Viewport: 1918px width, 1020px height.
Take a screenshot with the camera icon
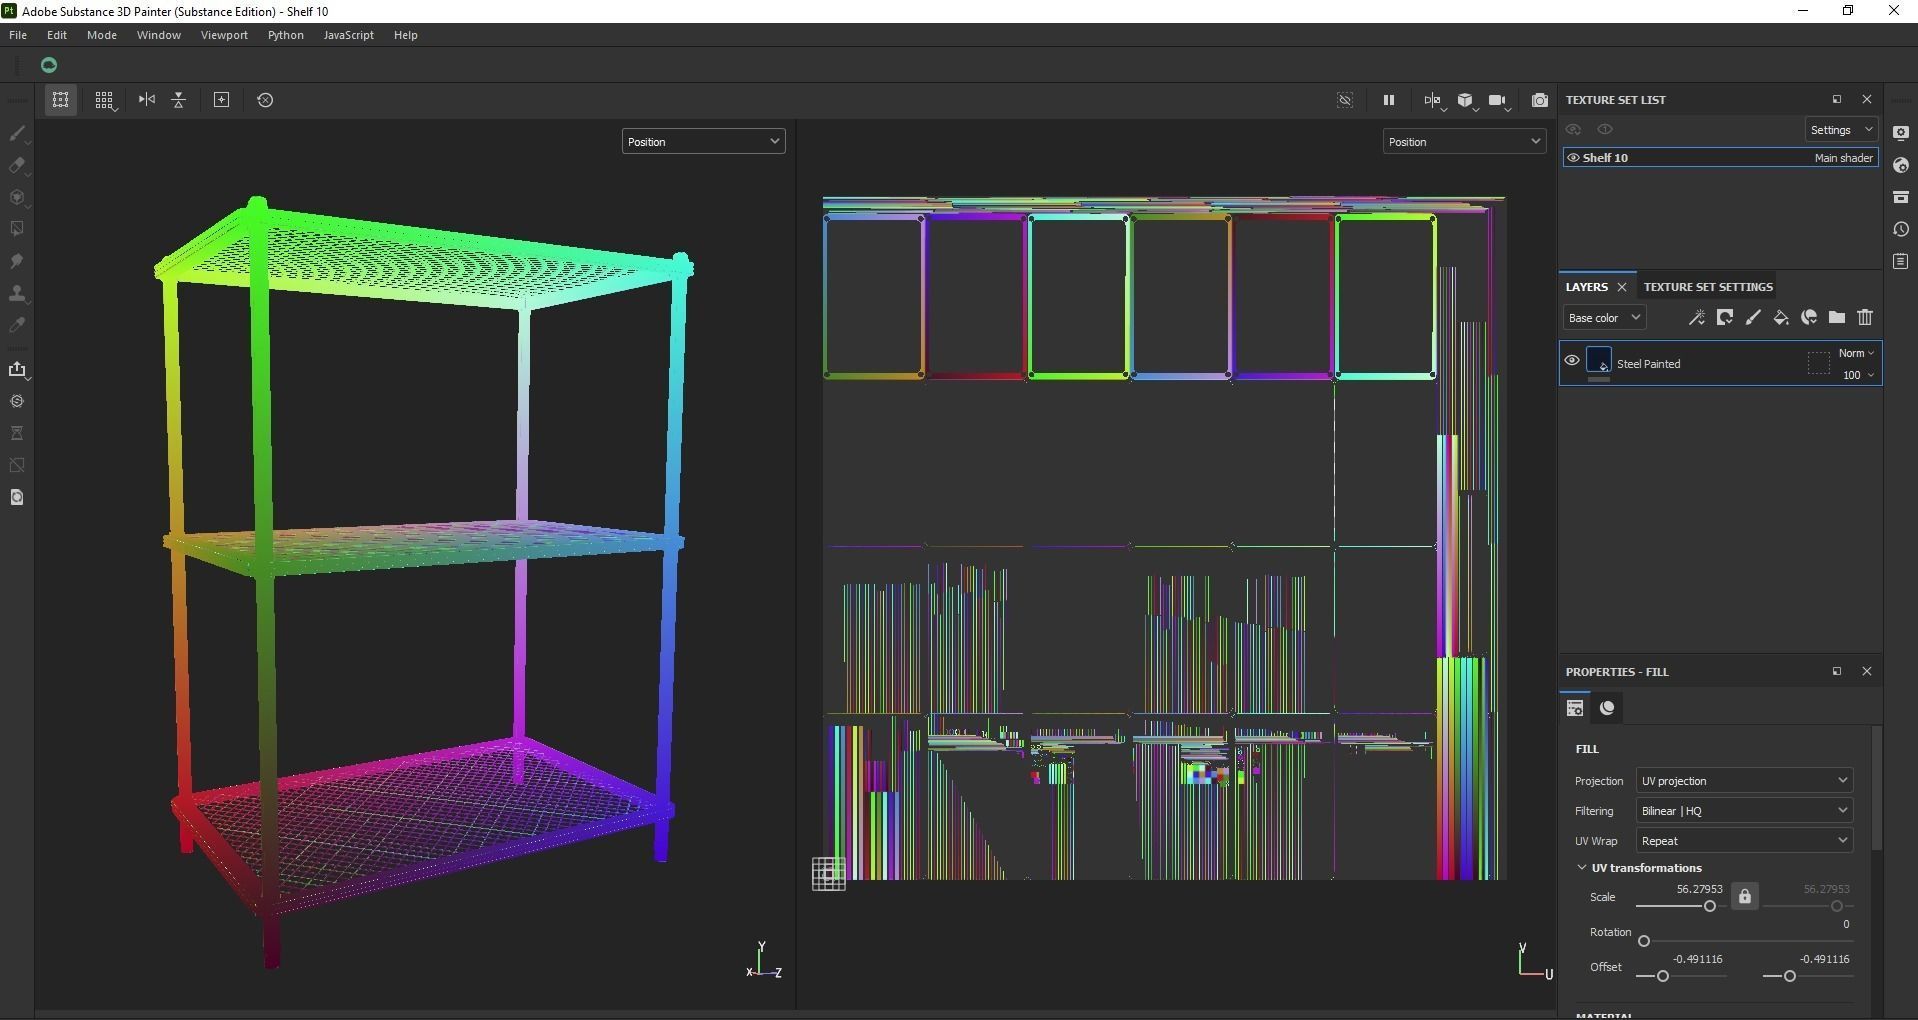pos(1540,100)
